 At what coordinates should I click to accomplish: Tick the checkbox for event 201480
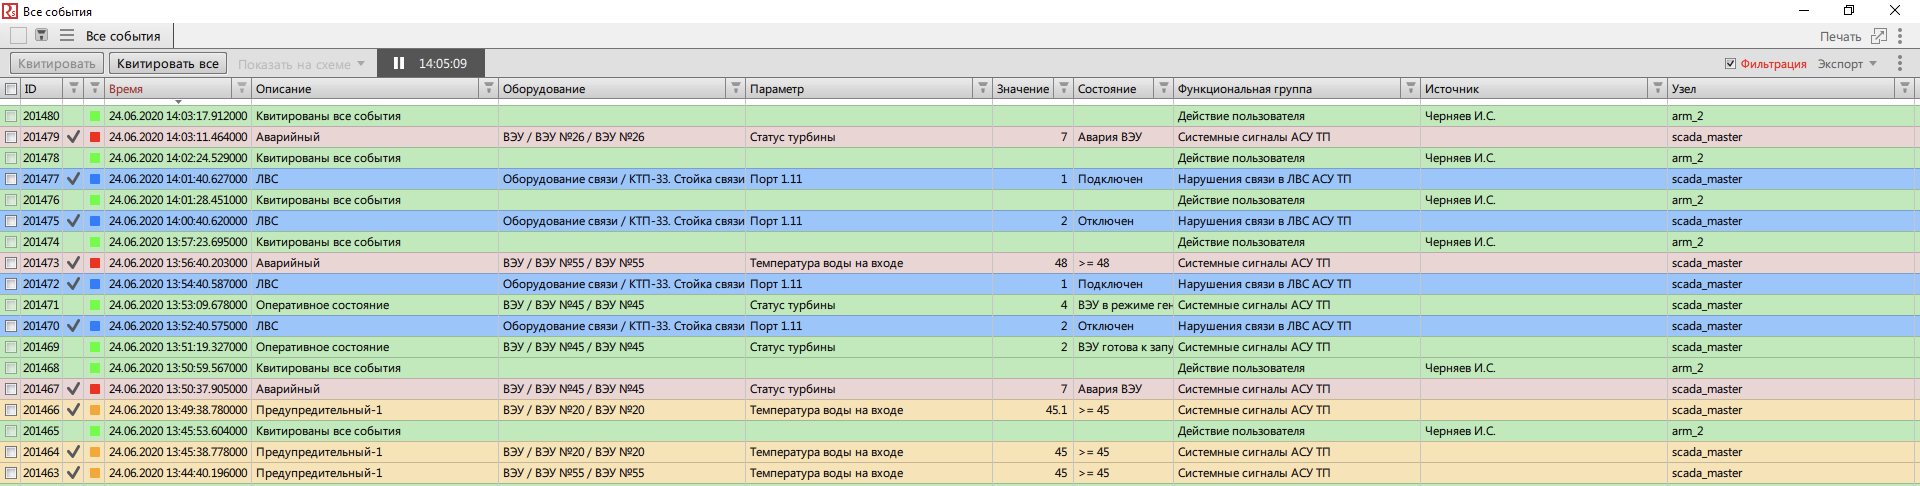pyautogui.click(x=11, y=116)
